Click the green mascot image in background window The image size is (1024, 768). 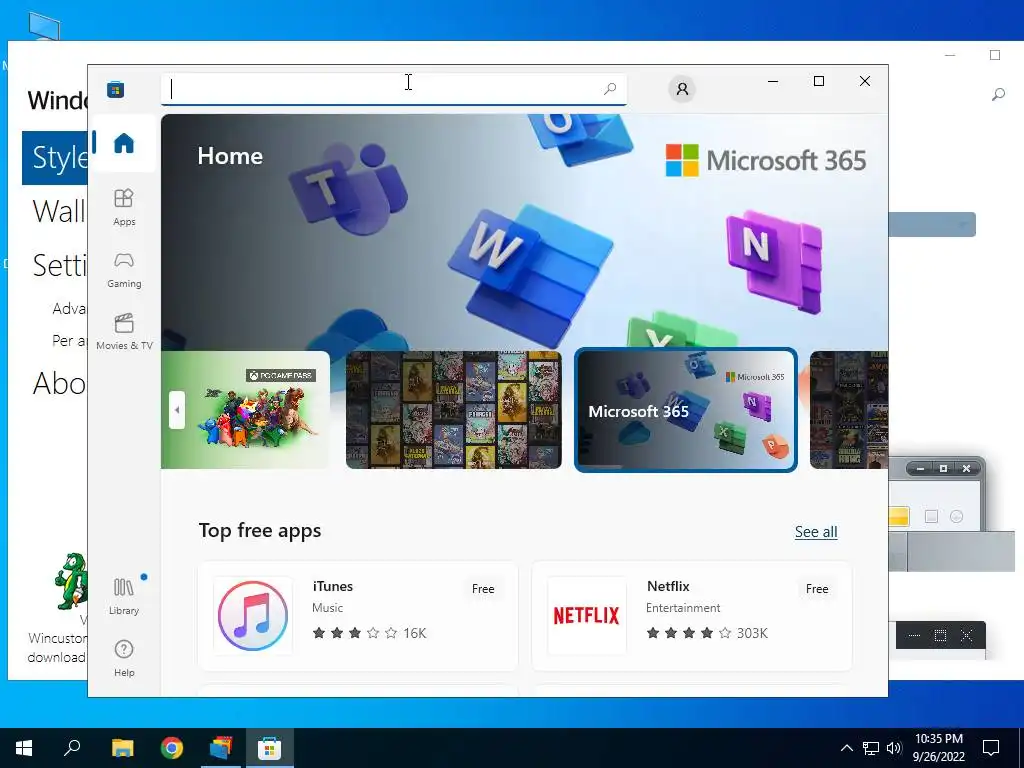coord(71,581)
